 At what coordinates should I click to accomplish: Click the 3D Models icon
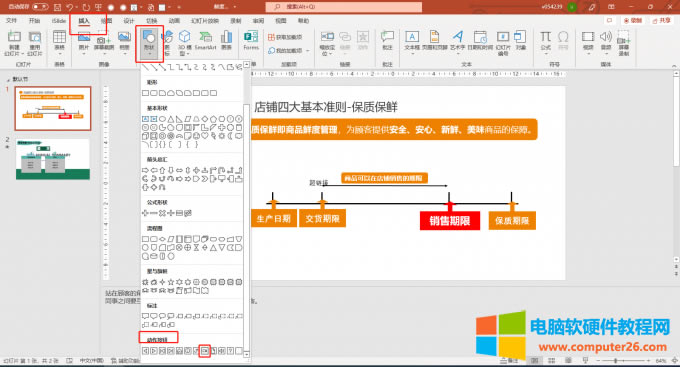[185, 43]
